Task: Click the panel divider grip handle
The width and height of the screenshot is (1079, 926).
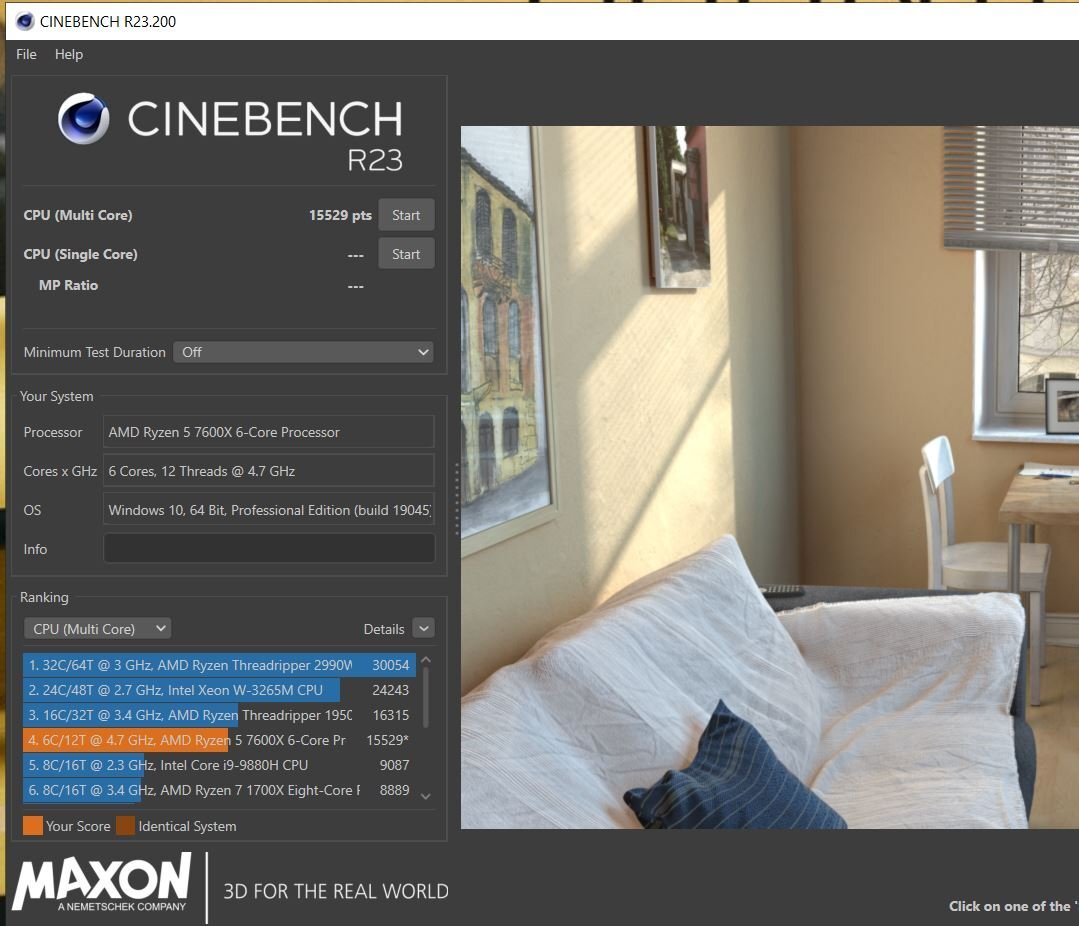Action: [456, 499]
